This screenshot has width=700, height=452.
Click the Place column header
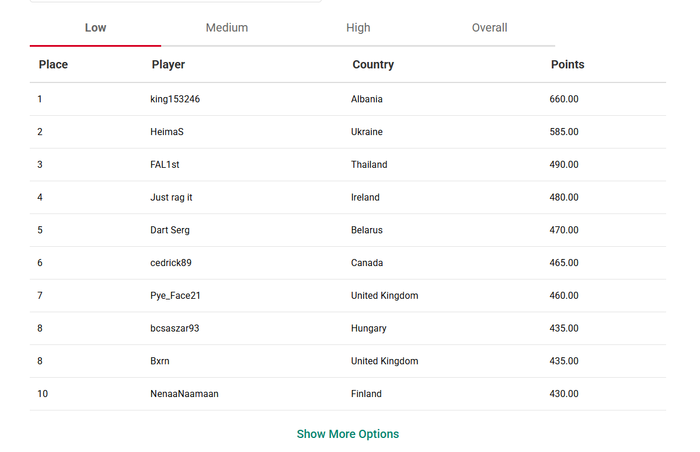click(53, 65)
